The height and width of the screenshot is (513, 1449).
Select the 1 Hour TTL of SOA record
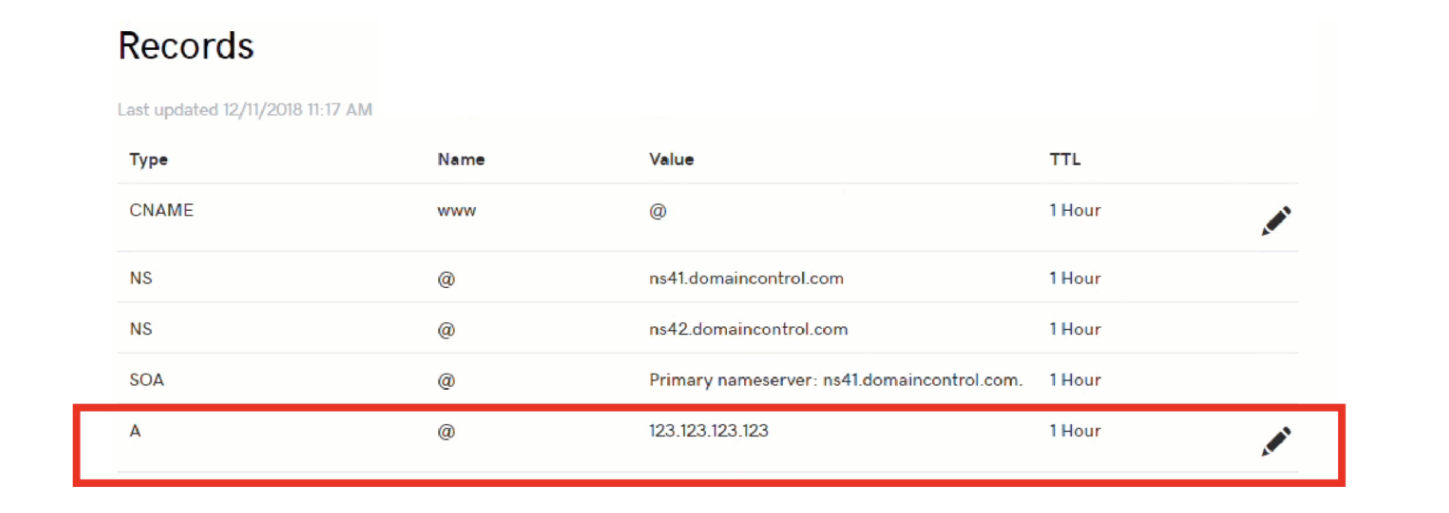[1074, 380]
